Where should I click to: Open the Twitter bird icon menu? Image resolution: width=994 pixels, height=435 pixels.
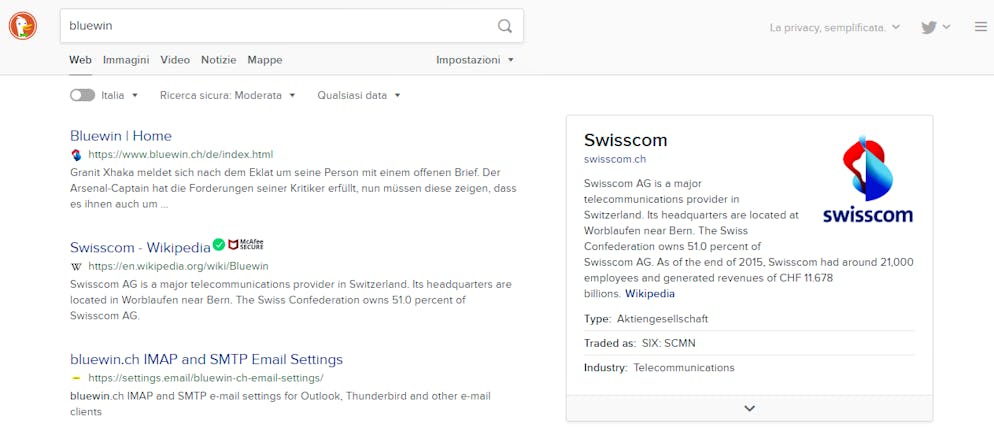(936, 27)
